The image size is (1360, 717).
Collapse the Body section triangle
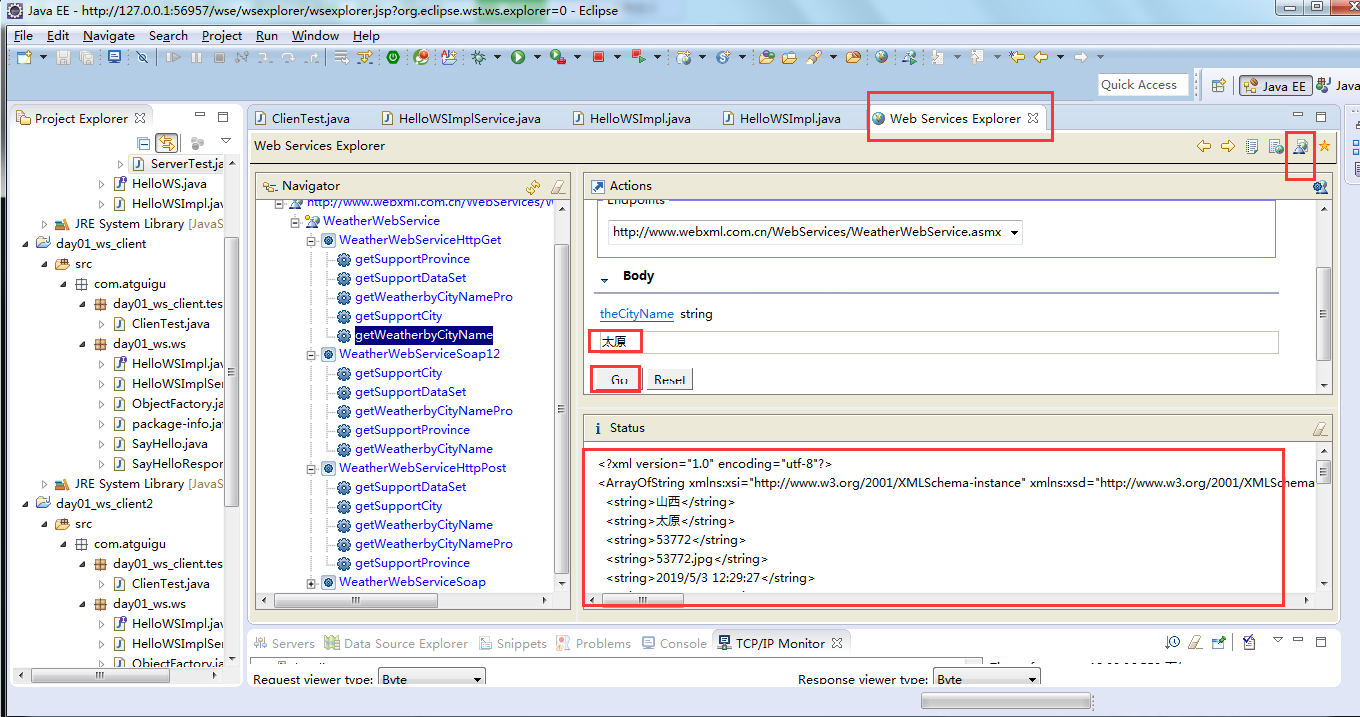(x=604, y=279)
